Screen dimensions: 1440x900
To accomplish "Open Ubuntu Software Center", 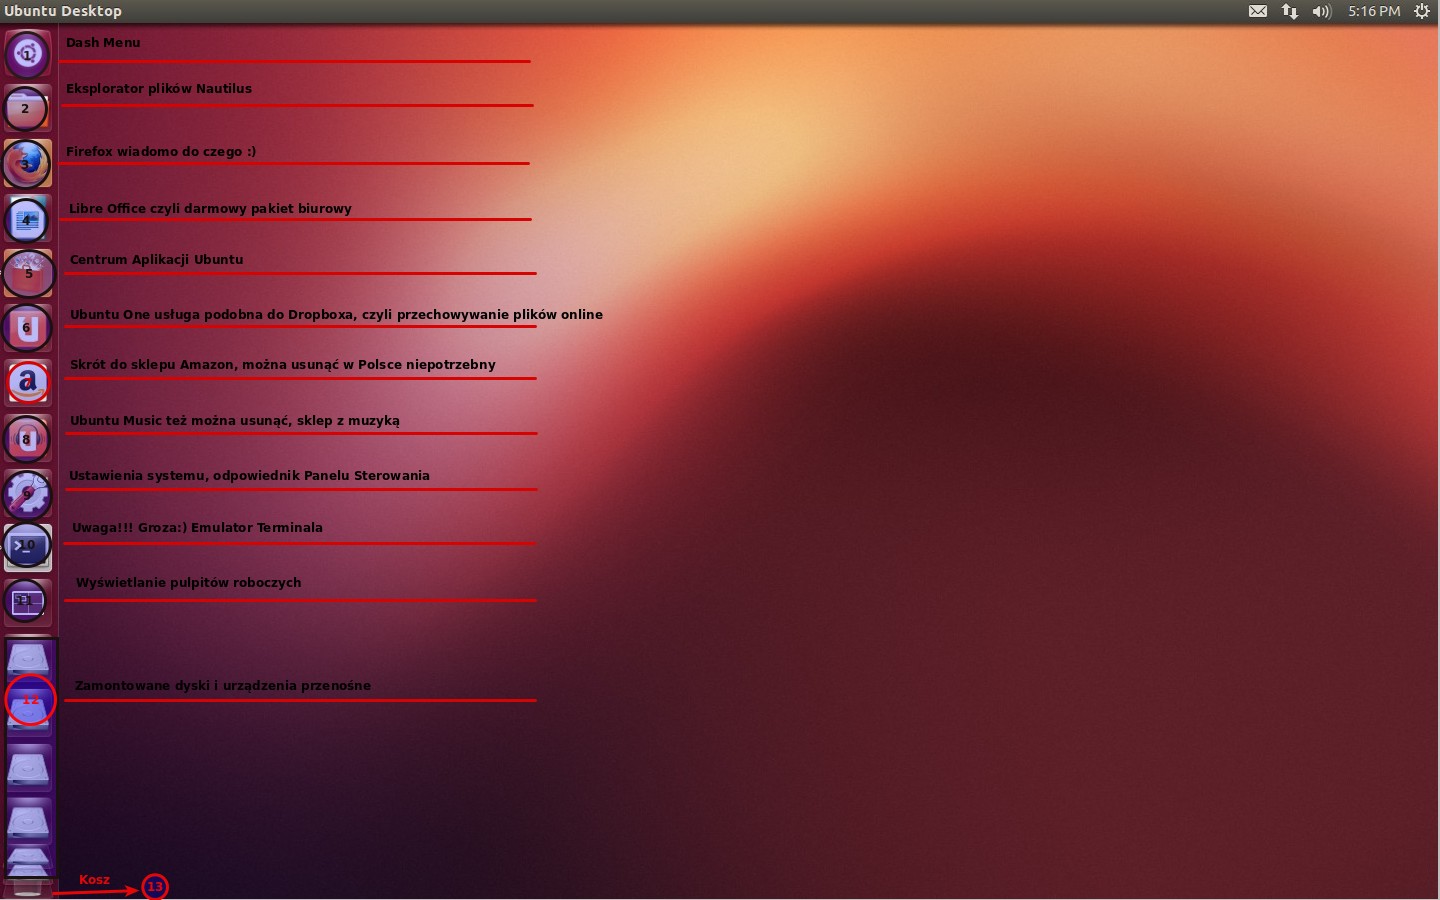I will [x=27, y=273].
